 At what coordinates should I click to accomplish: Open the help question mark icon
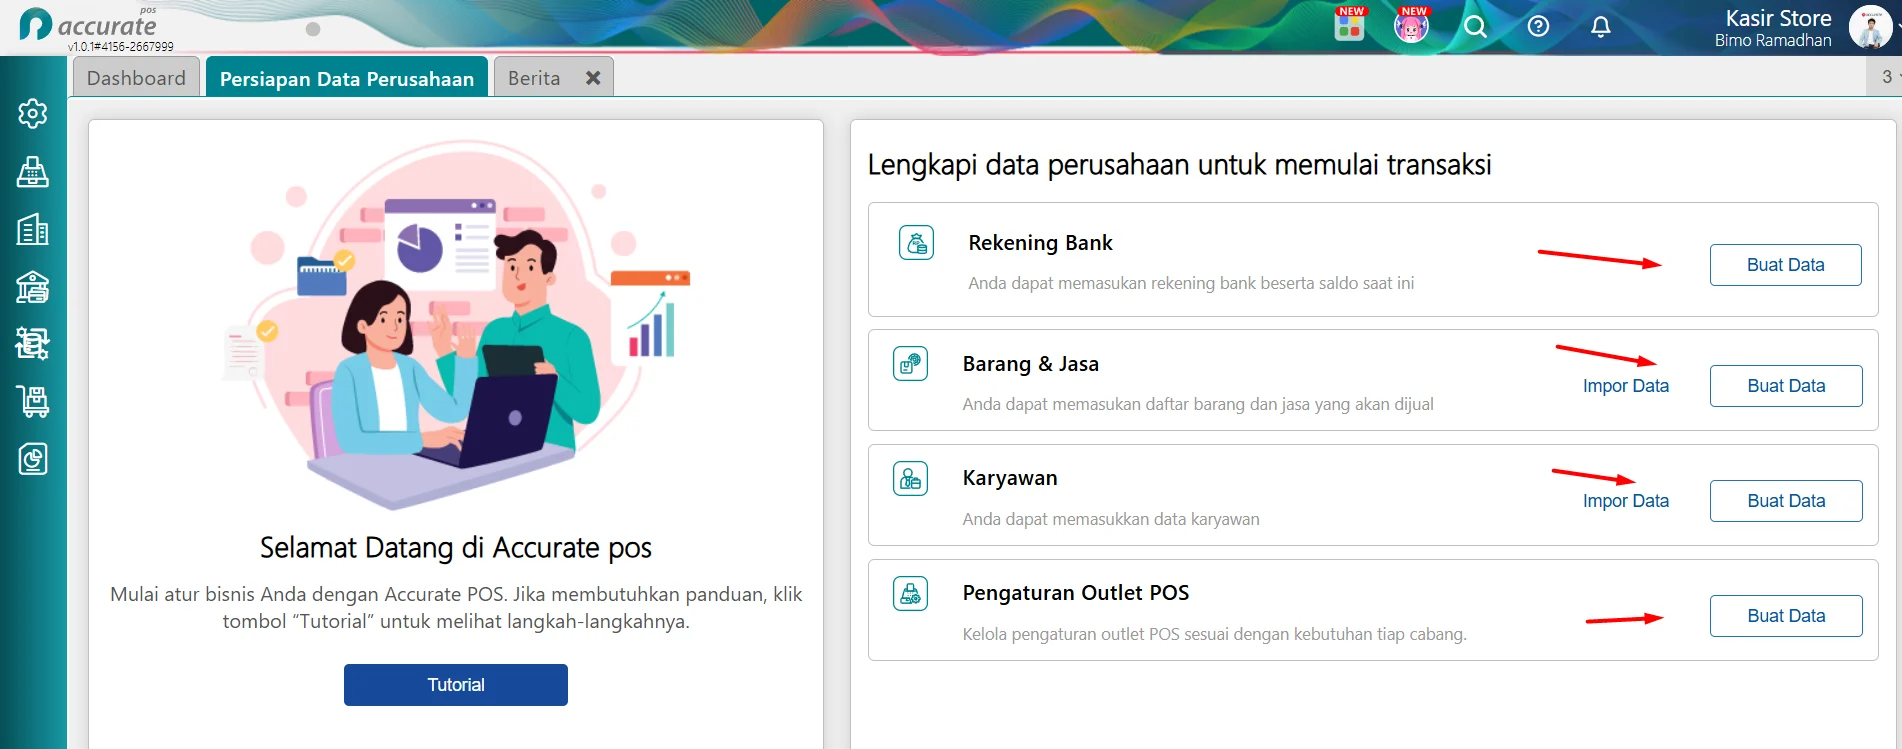pyautogui.click(x=1539, y=27)
